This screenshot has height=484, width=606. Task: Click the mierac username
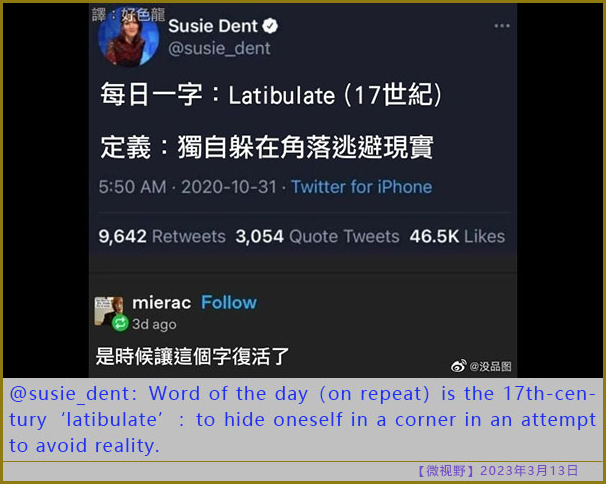pyautogui.click(x=162, y=303)
